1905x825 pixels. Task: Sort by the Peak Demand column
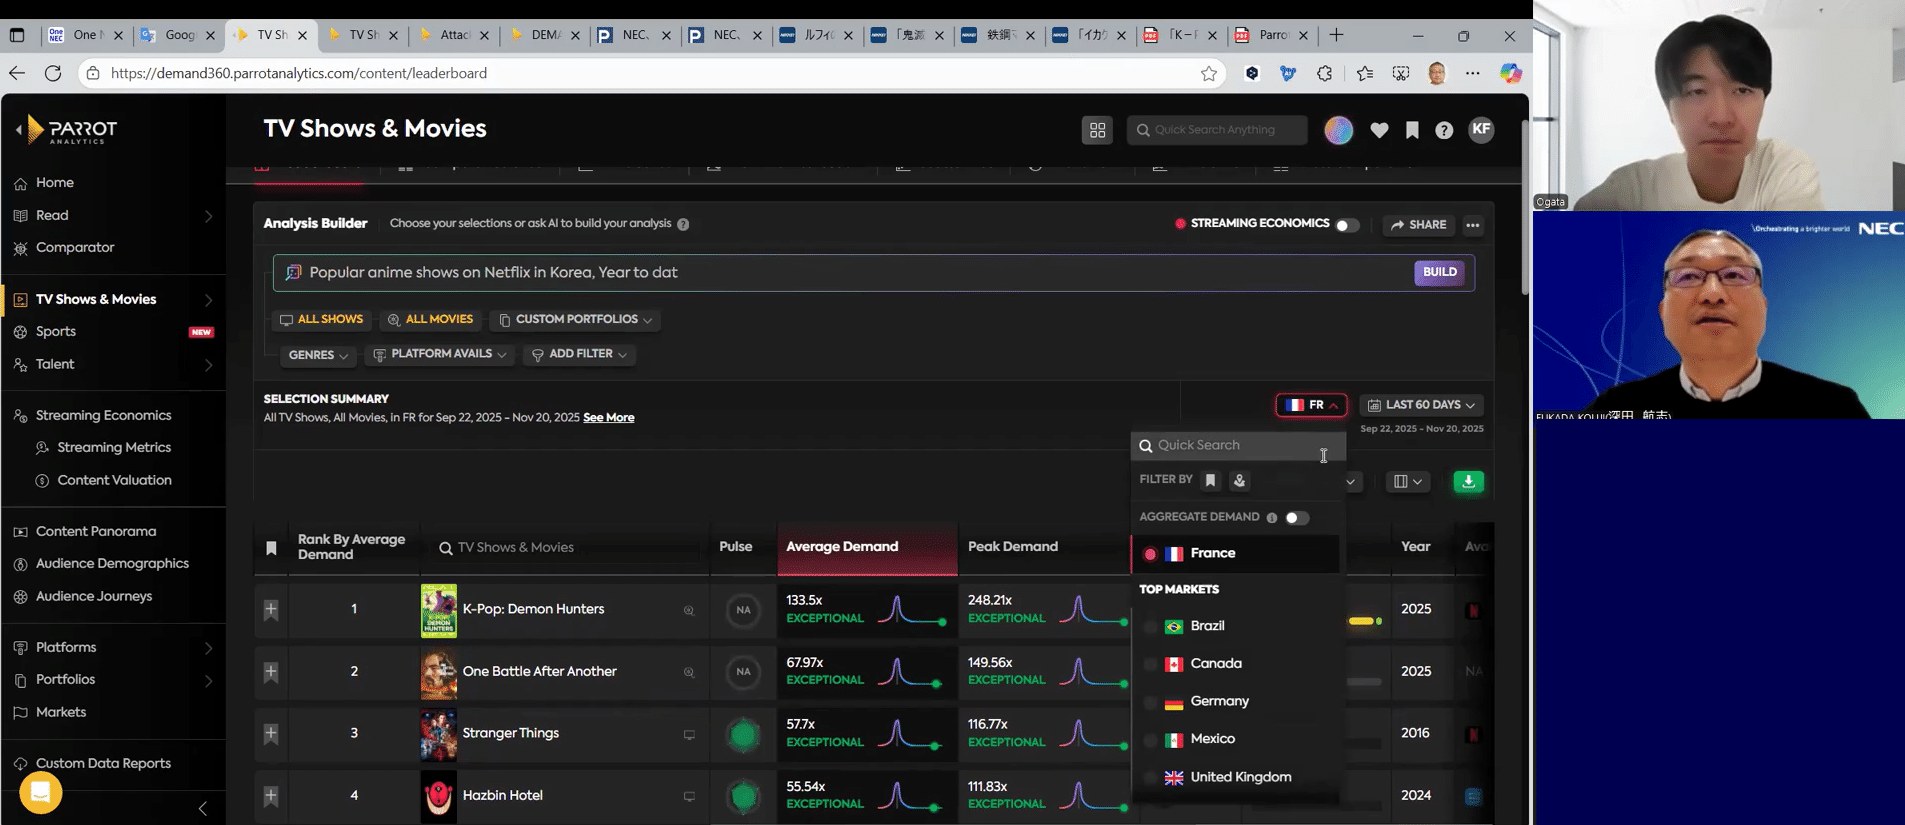1012,547
